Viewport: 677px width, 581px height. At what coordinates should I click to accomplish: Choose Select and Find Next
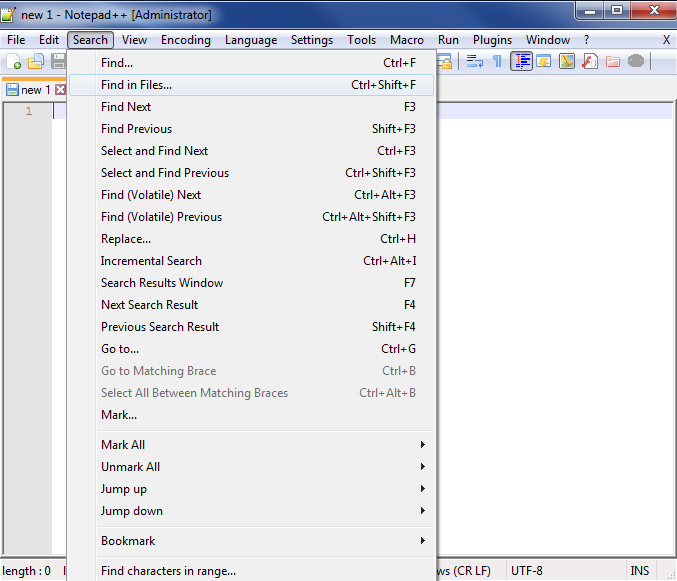[251, 151]
